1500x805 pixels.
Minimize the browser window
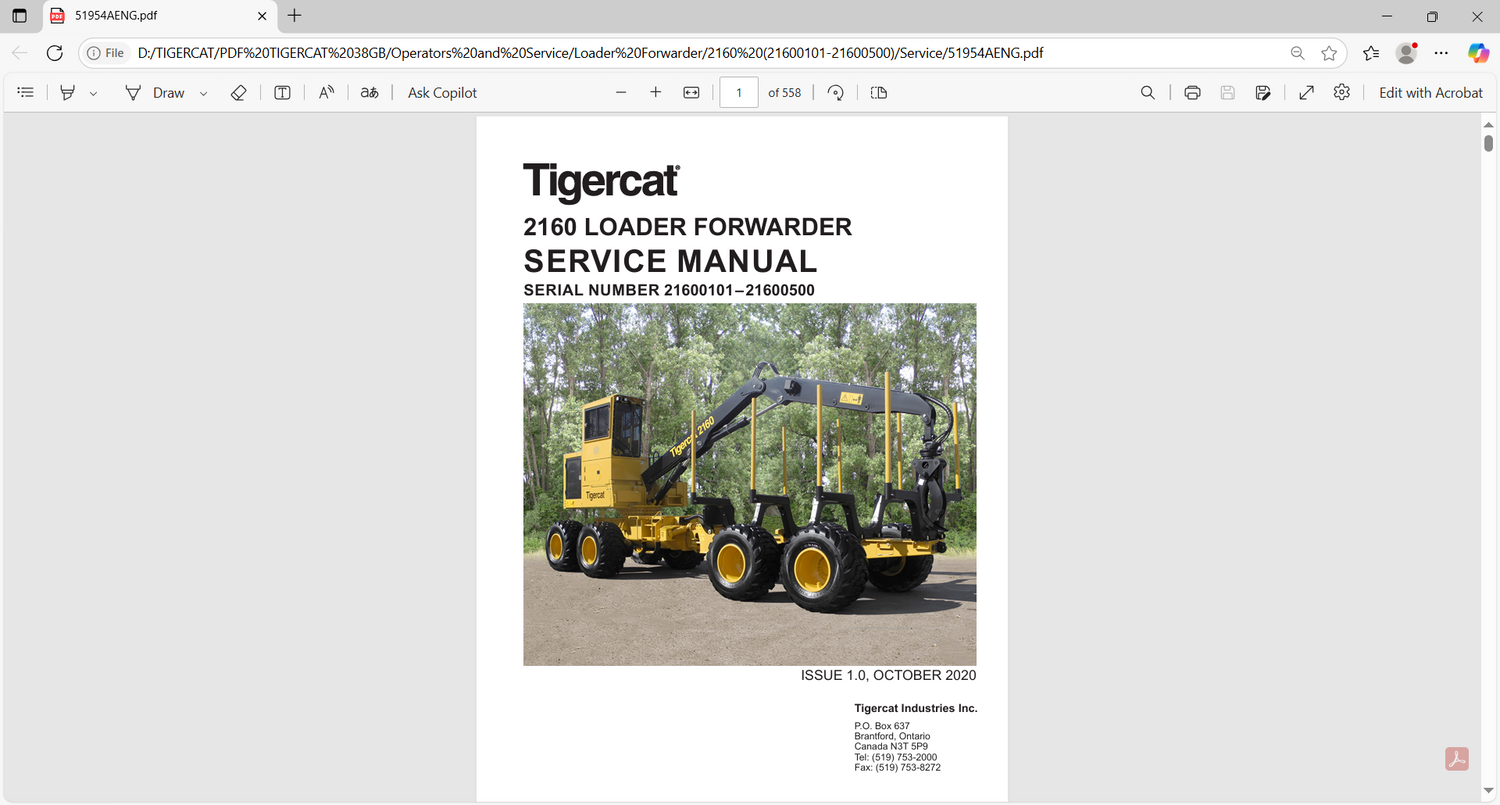[x=1386, y=16]
